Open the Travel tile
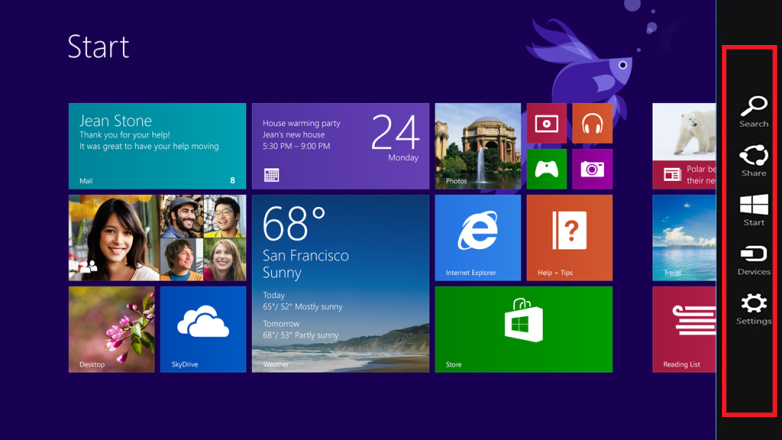 coord(684,238)
